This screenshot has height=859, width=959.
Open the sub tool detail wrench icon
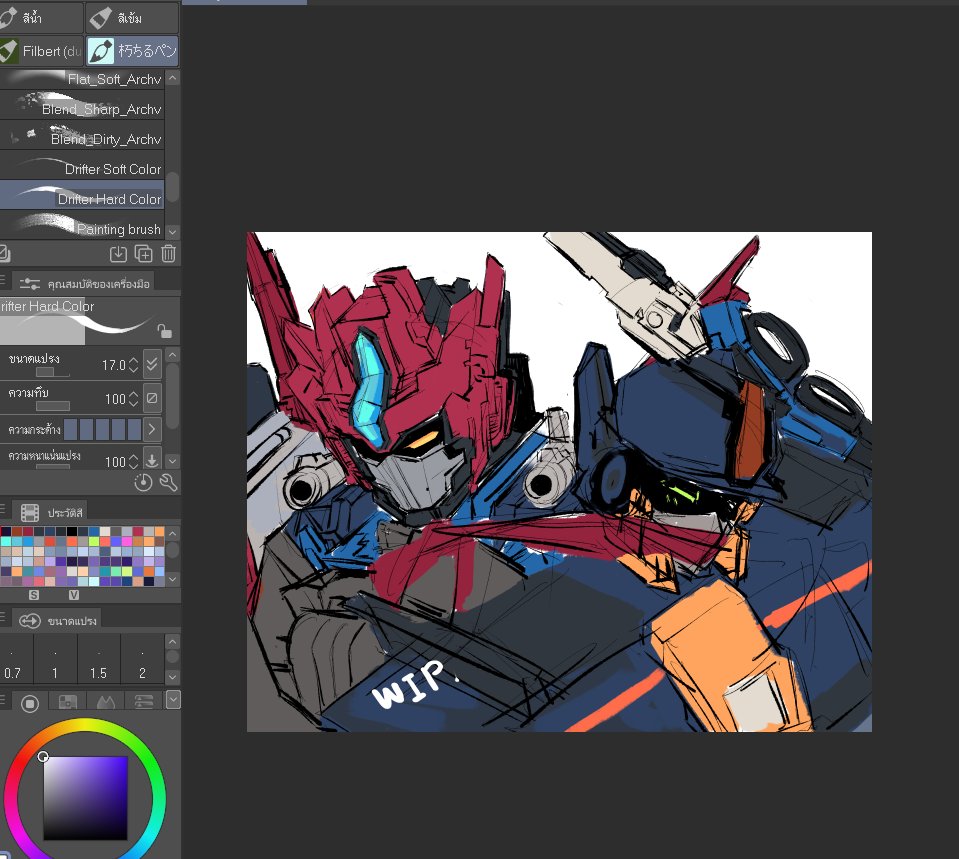[x=166, y=482]
